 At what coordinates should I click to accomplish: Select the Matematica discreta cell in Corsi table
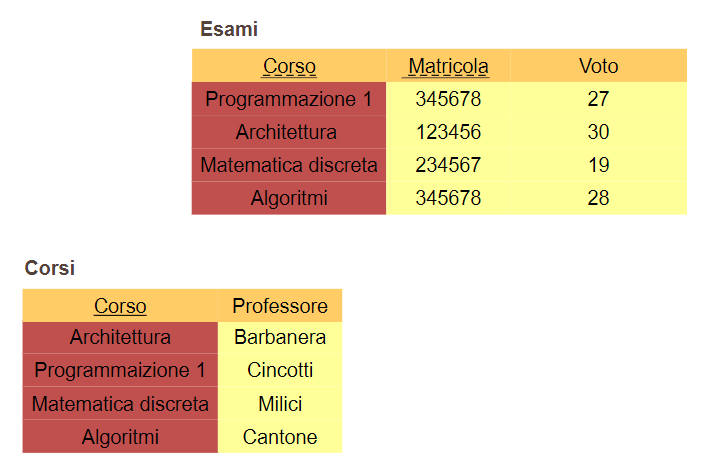[120, 404]
